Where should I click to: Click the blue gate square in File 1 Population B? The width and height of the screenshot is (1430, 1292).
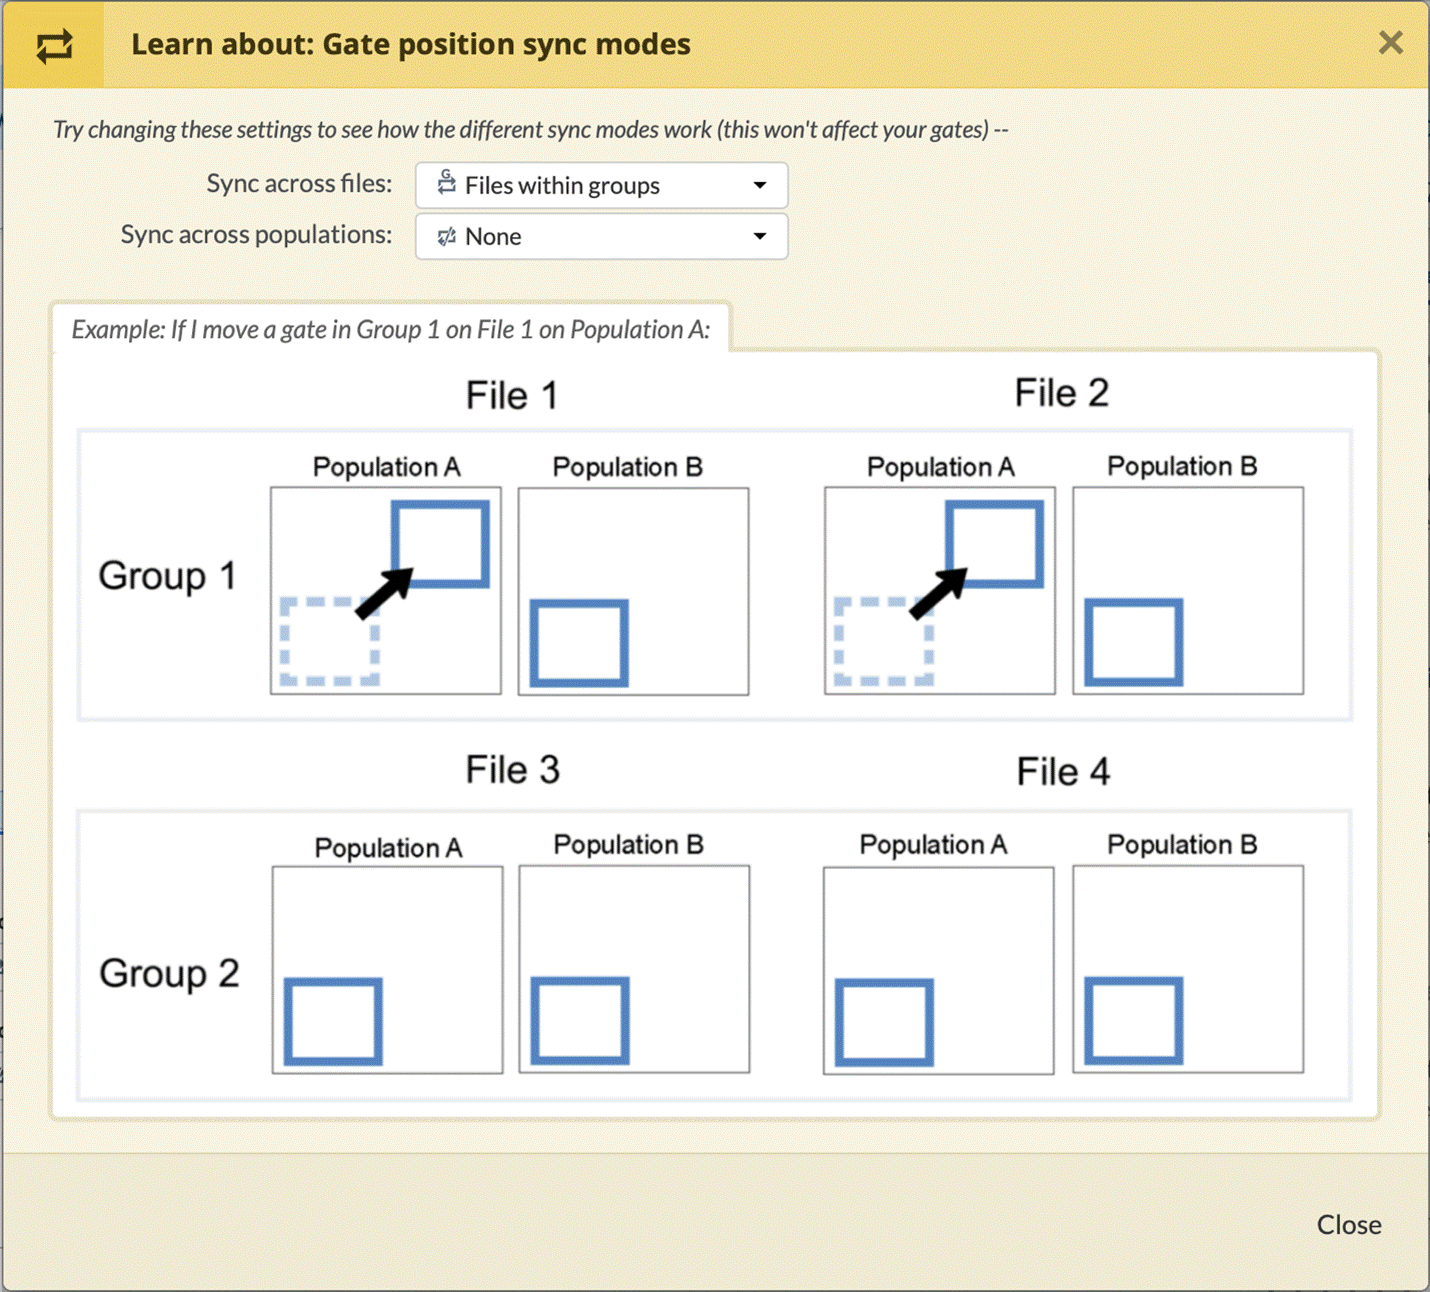tap(579, 643)
